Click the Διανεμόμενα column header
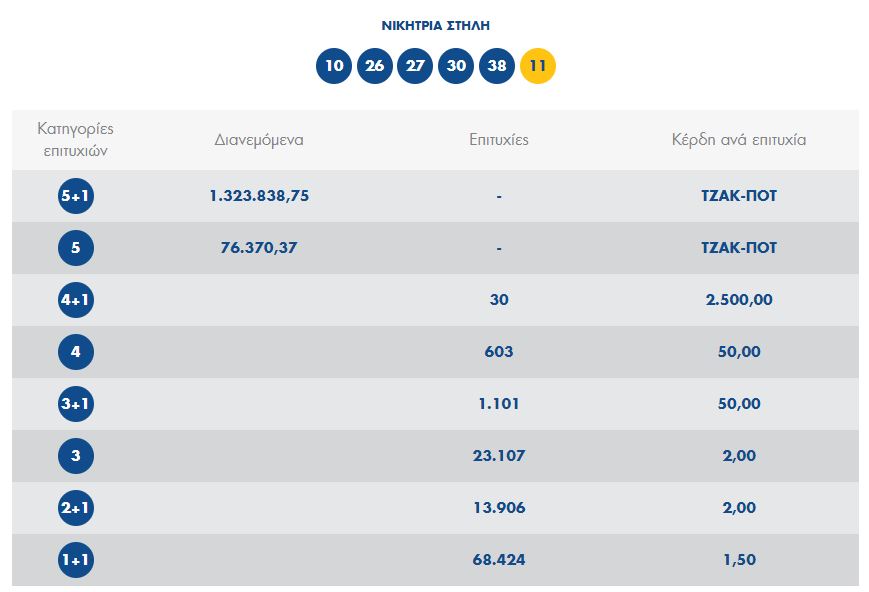869x592 pixels. [x=259, y=140]
